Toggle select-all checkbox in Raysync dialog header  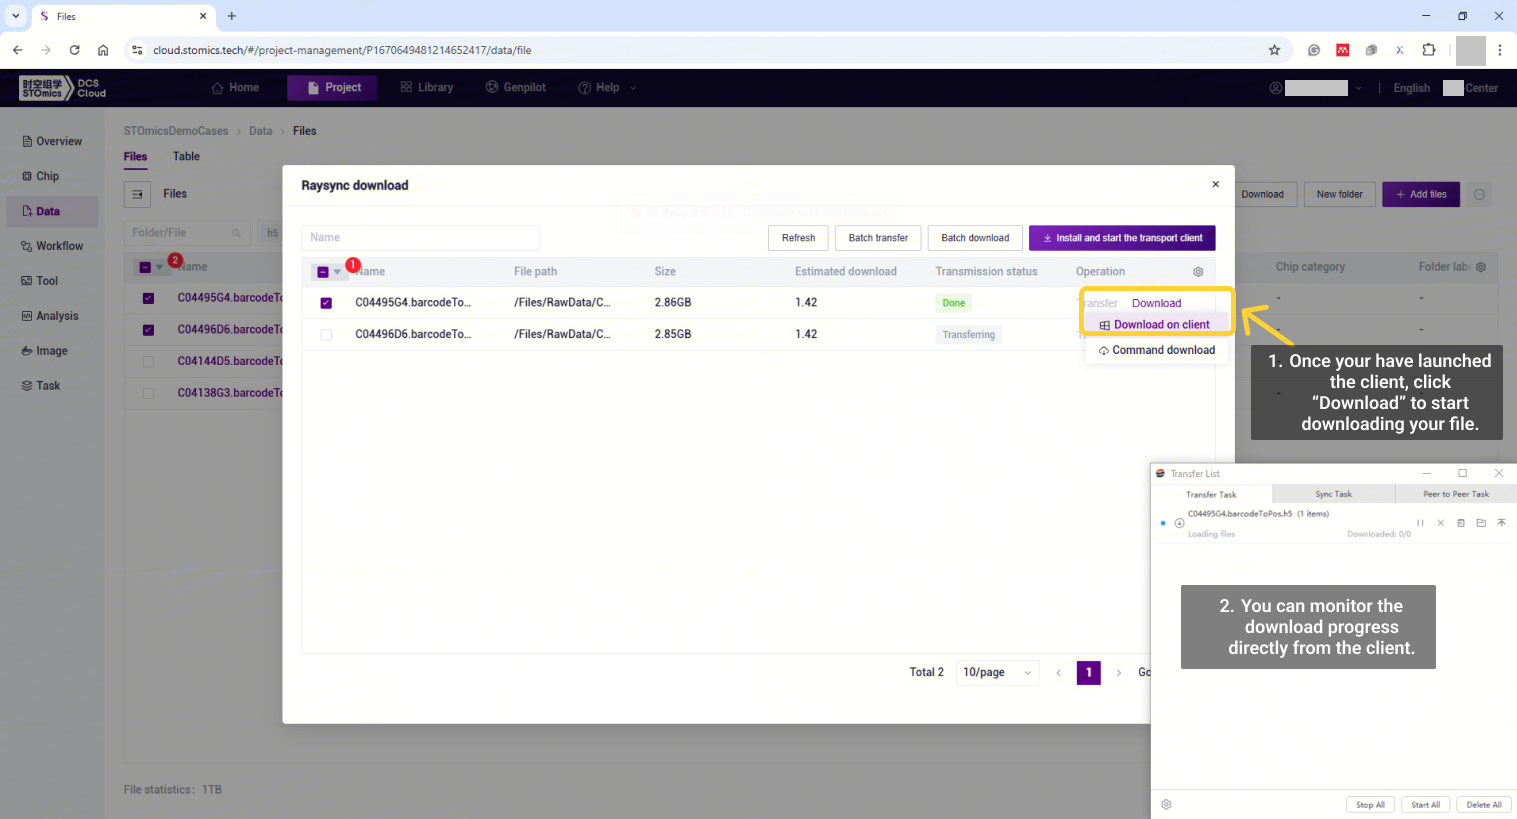[x=323, y=272]
